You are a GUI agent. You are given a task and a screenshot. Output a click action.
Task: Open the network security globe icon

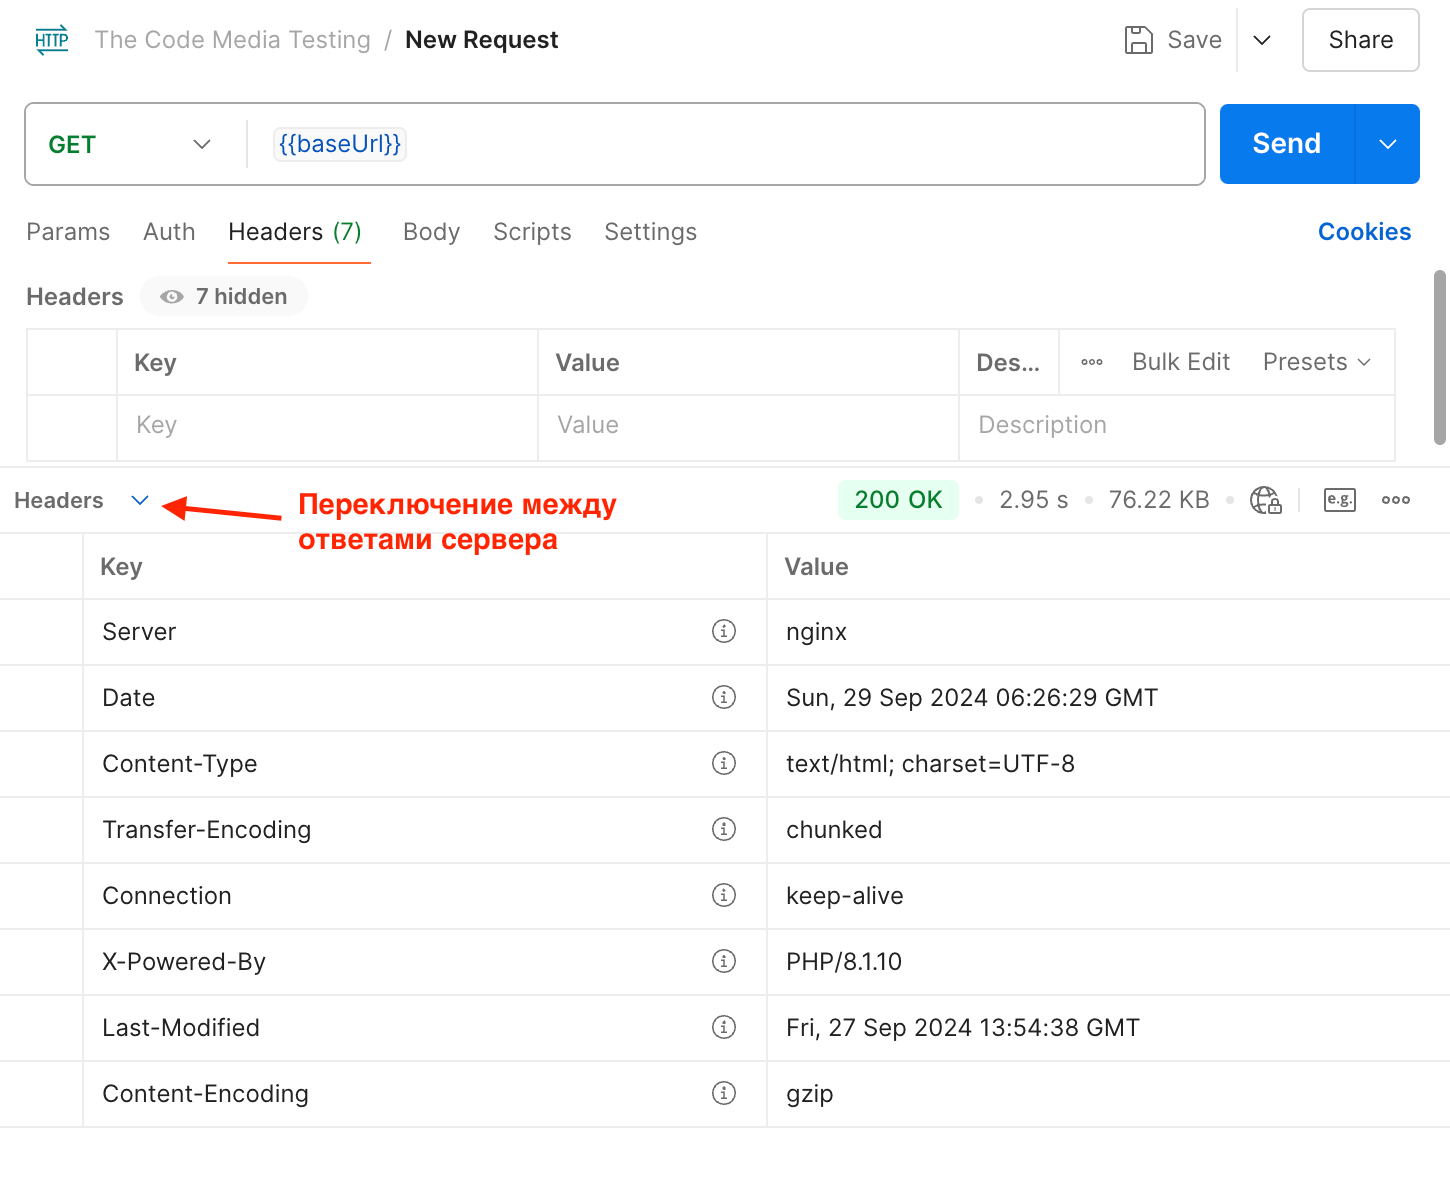click(x=1265, y=500)
